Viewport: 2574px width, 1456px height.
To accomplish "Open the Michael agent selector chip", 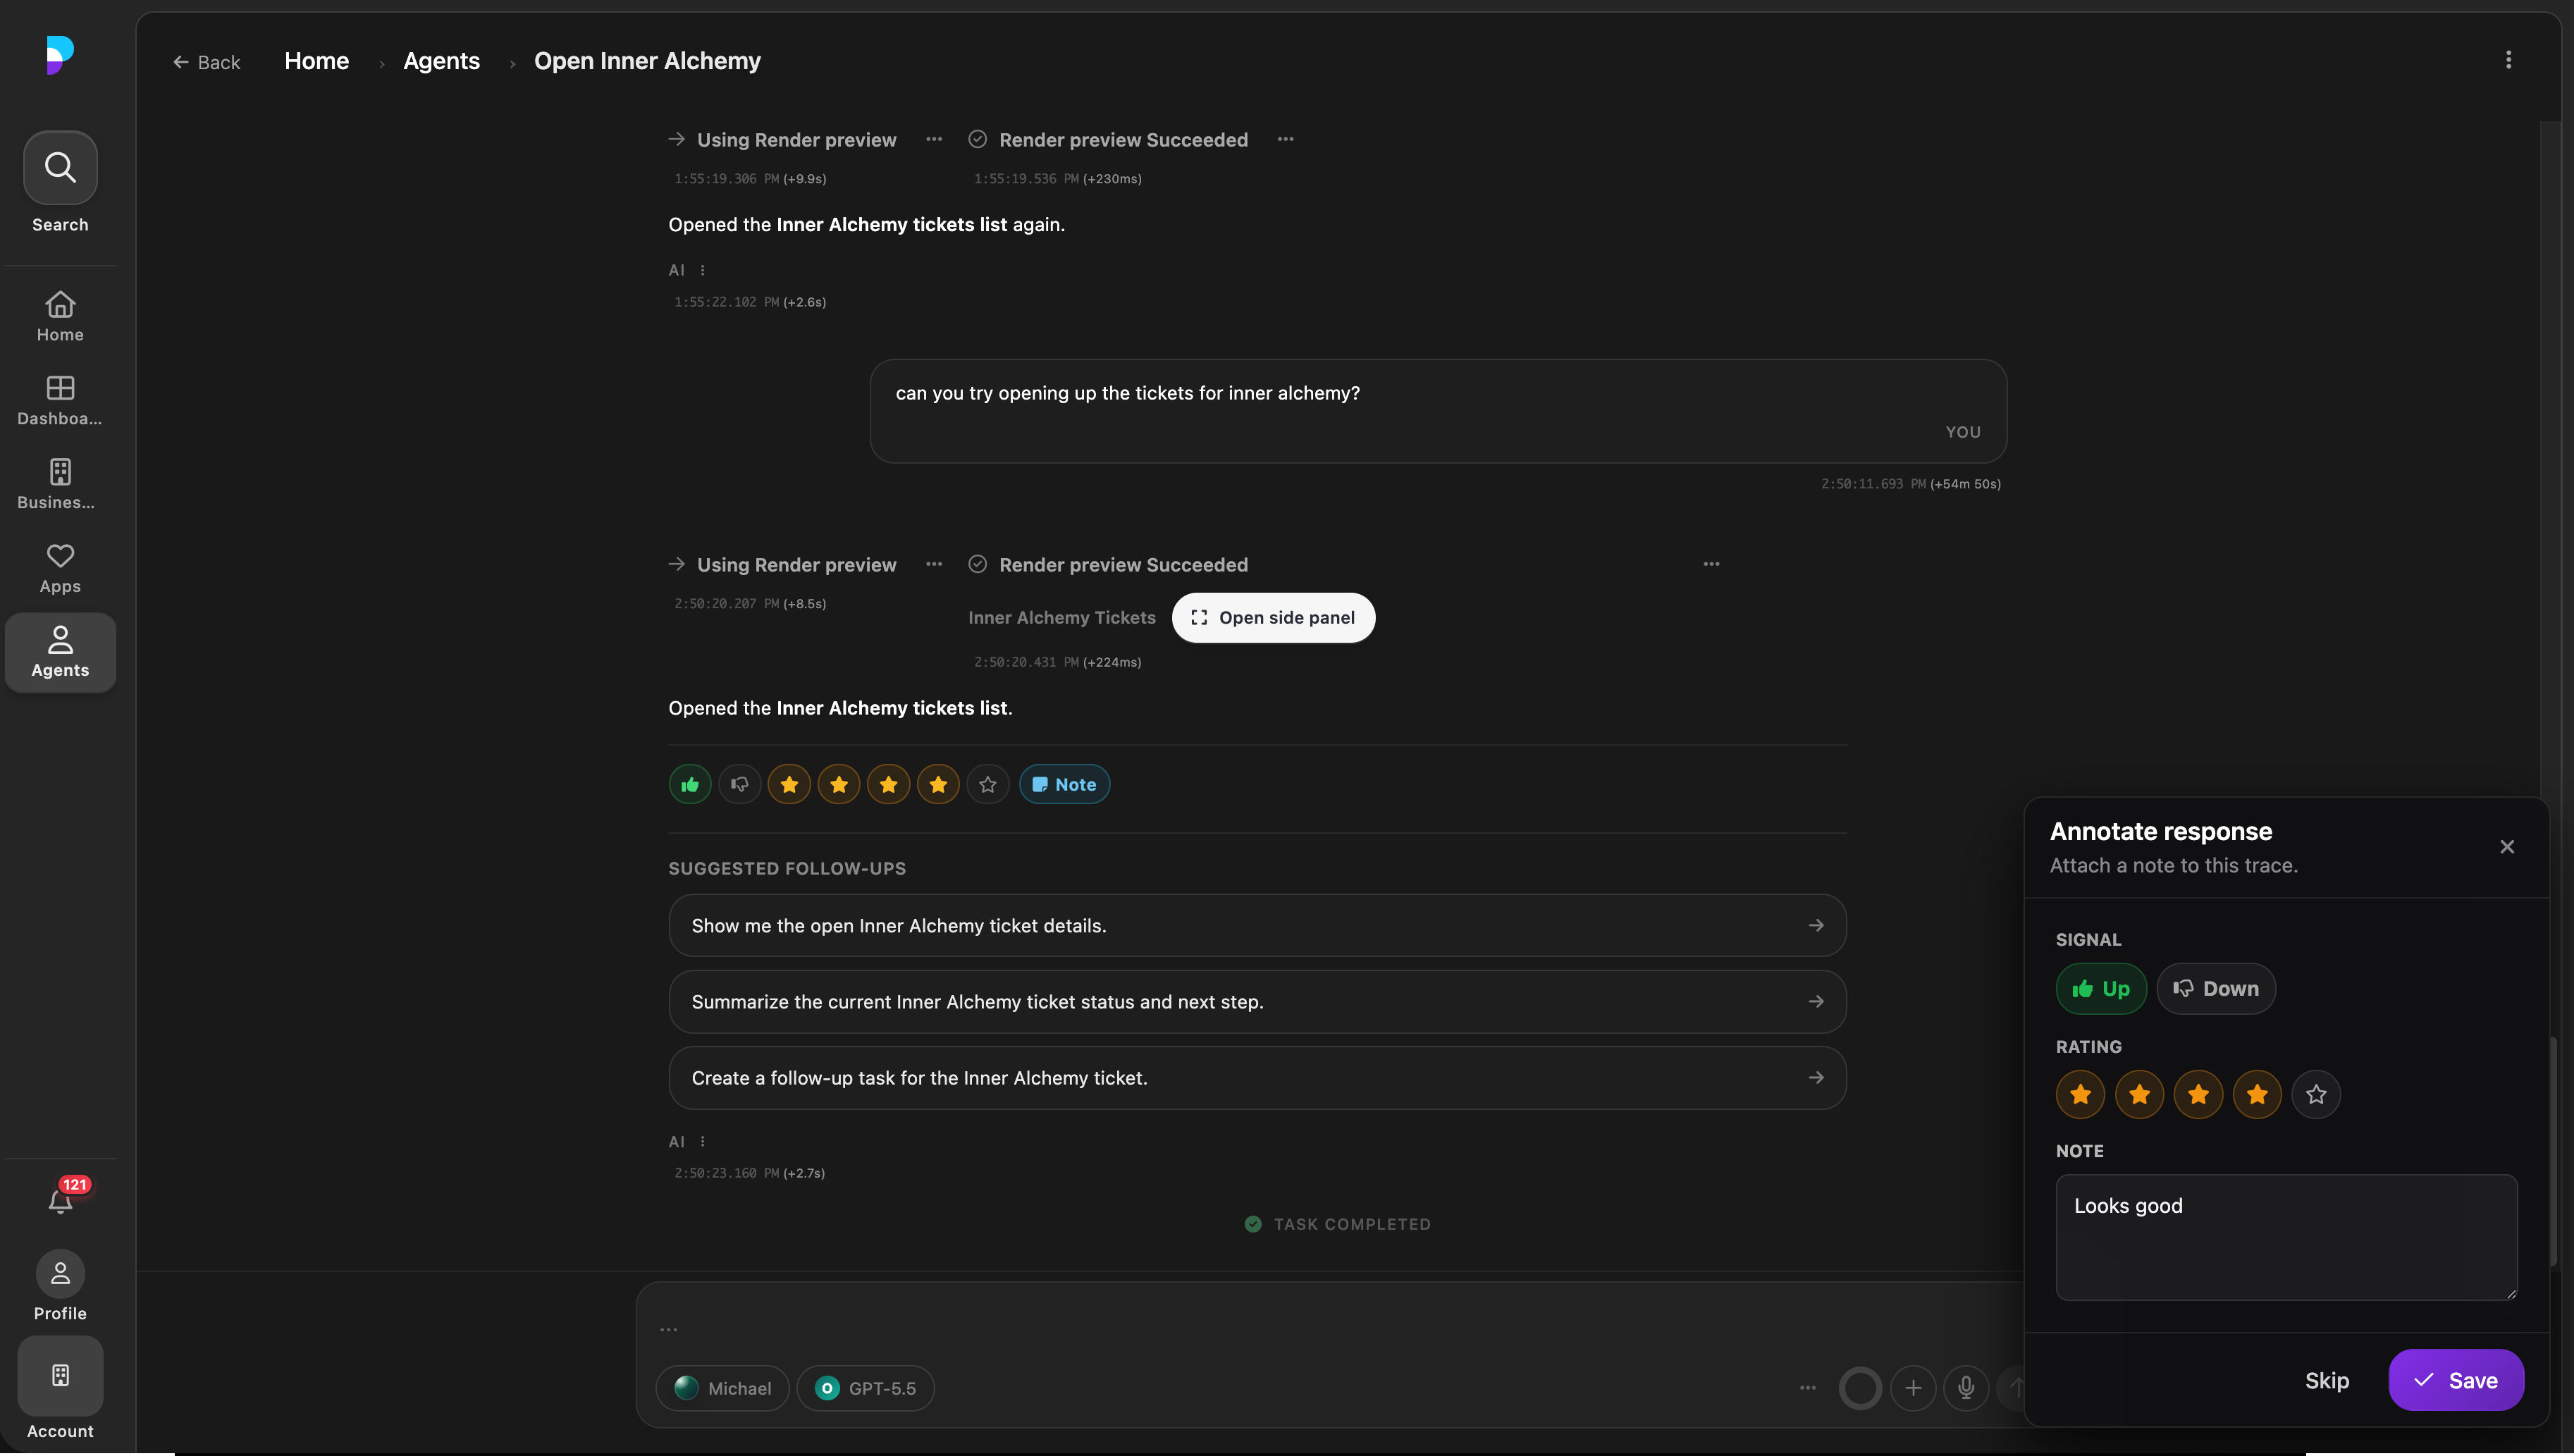I will [x=722, y=1388].
